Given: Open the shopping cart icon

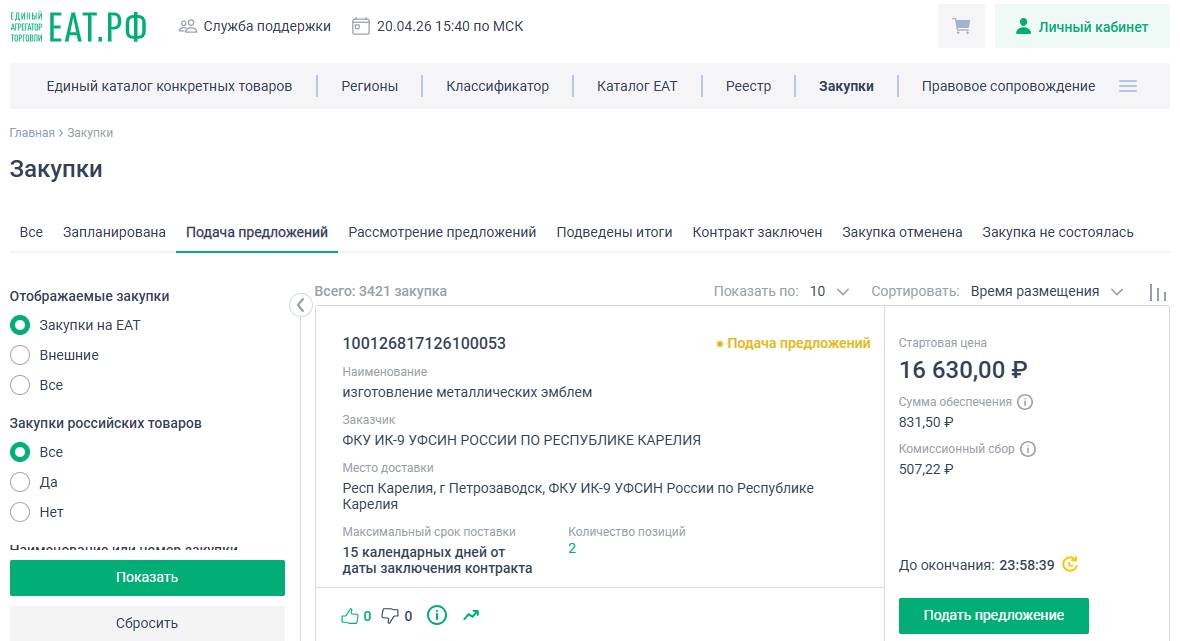Looking at the screenshot, I should (x=961, y=26).
